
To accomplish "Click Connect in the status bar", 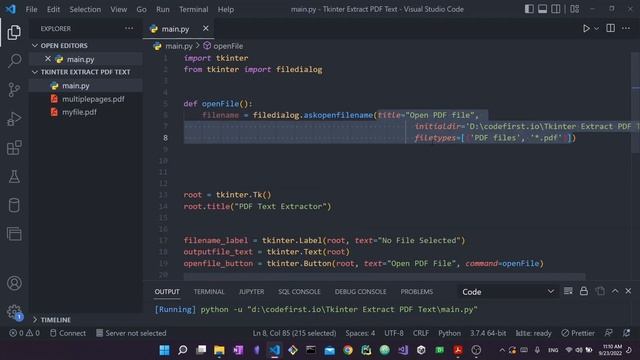I will coord(68,333).
